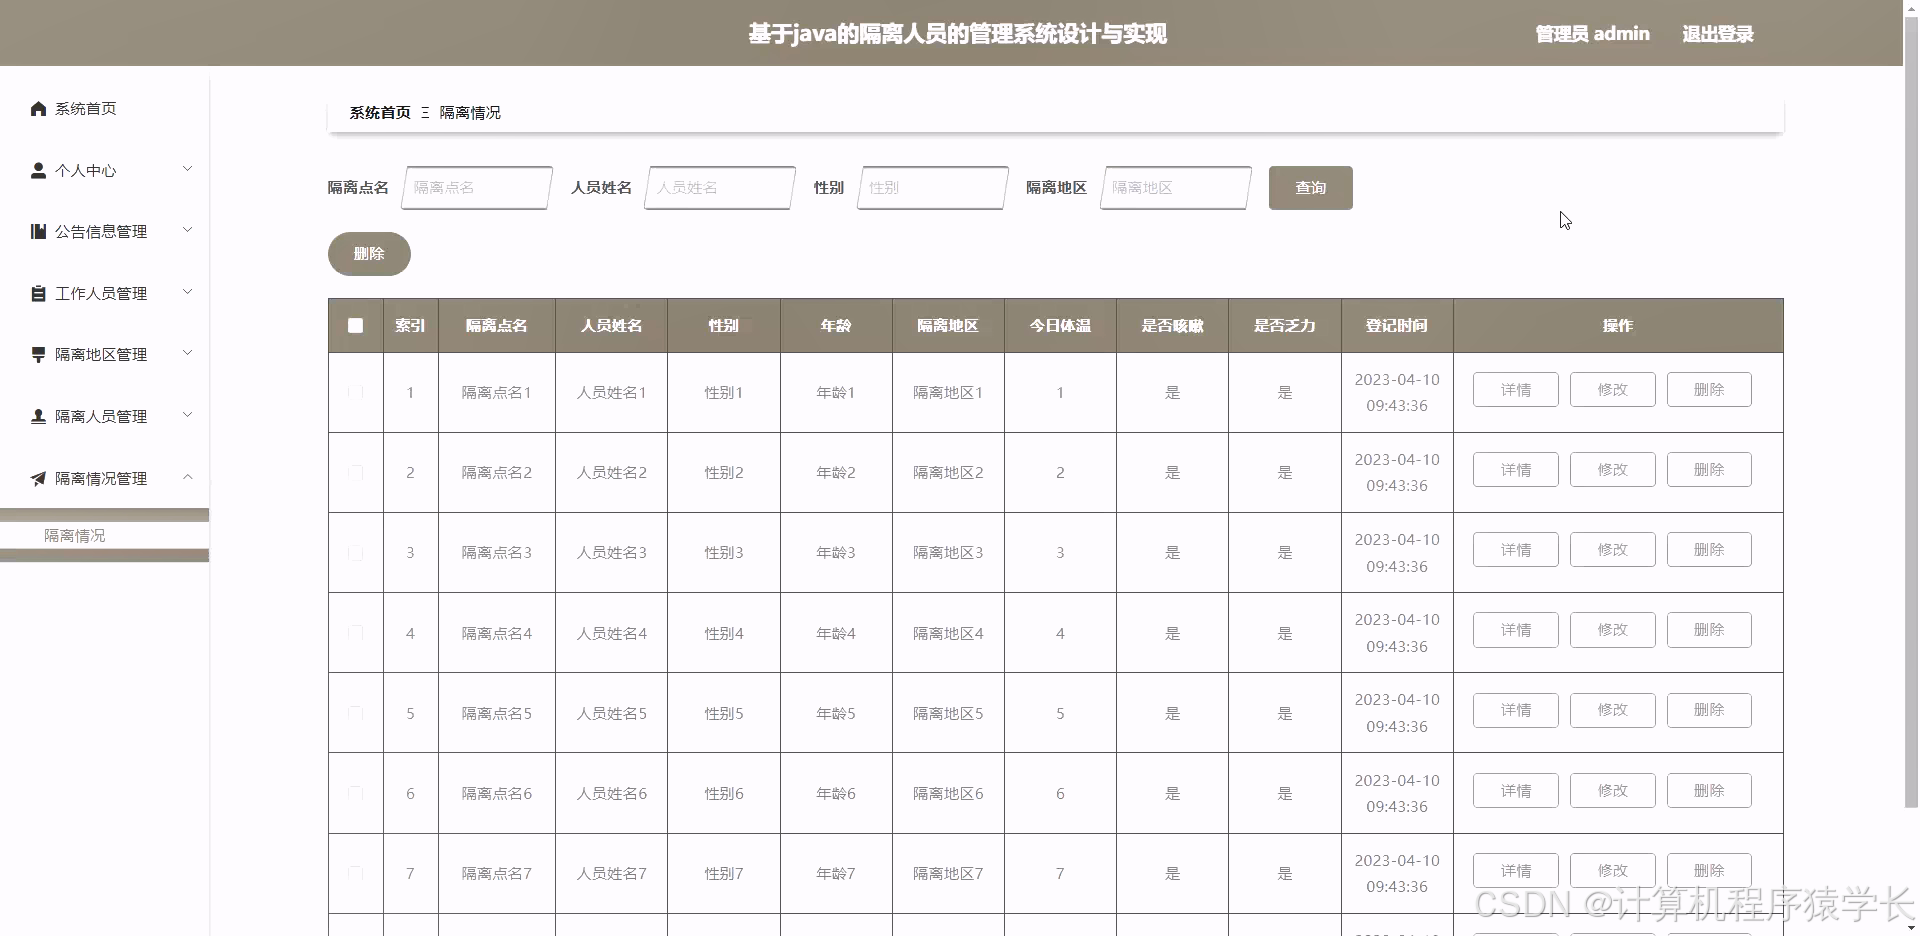Image resolution: width=1920 pixels, height=936 pixels.
Task: Toggle the select-all checkbox in table header
Action: (x=355, y=326)
